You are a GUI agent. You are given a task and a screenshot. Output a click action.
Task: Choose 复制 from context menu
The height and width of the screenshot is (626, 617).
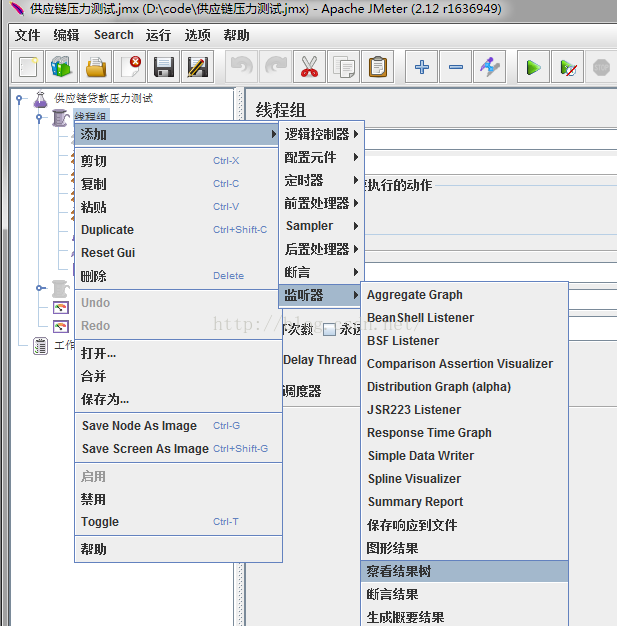point(179,184)
